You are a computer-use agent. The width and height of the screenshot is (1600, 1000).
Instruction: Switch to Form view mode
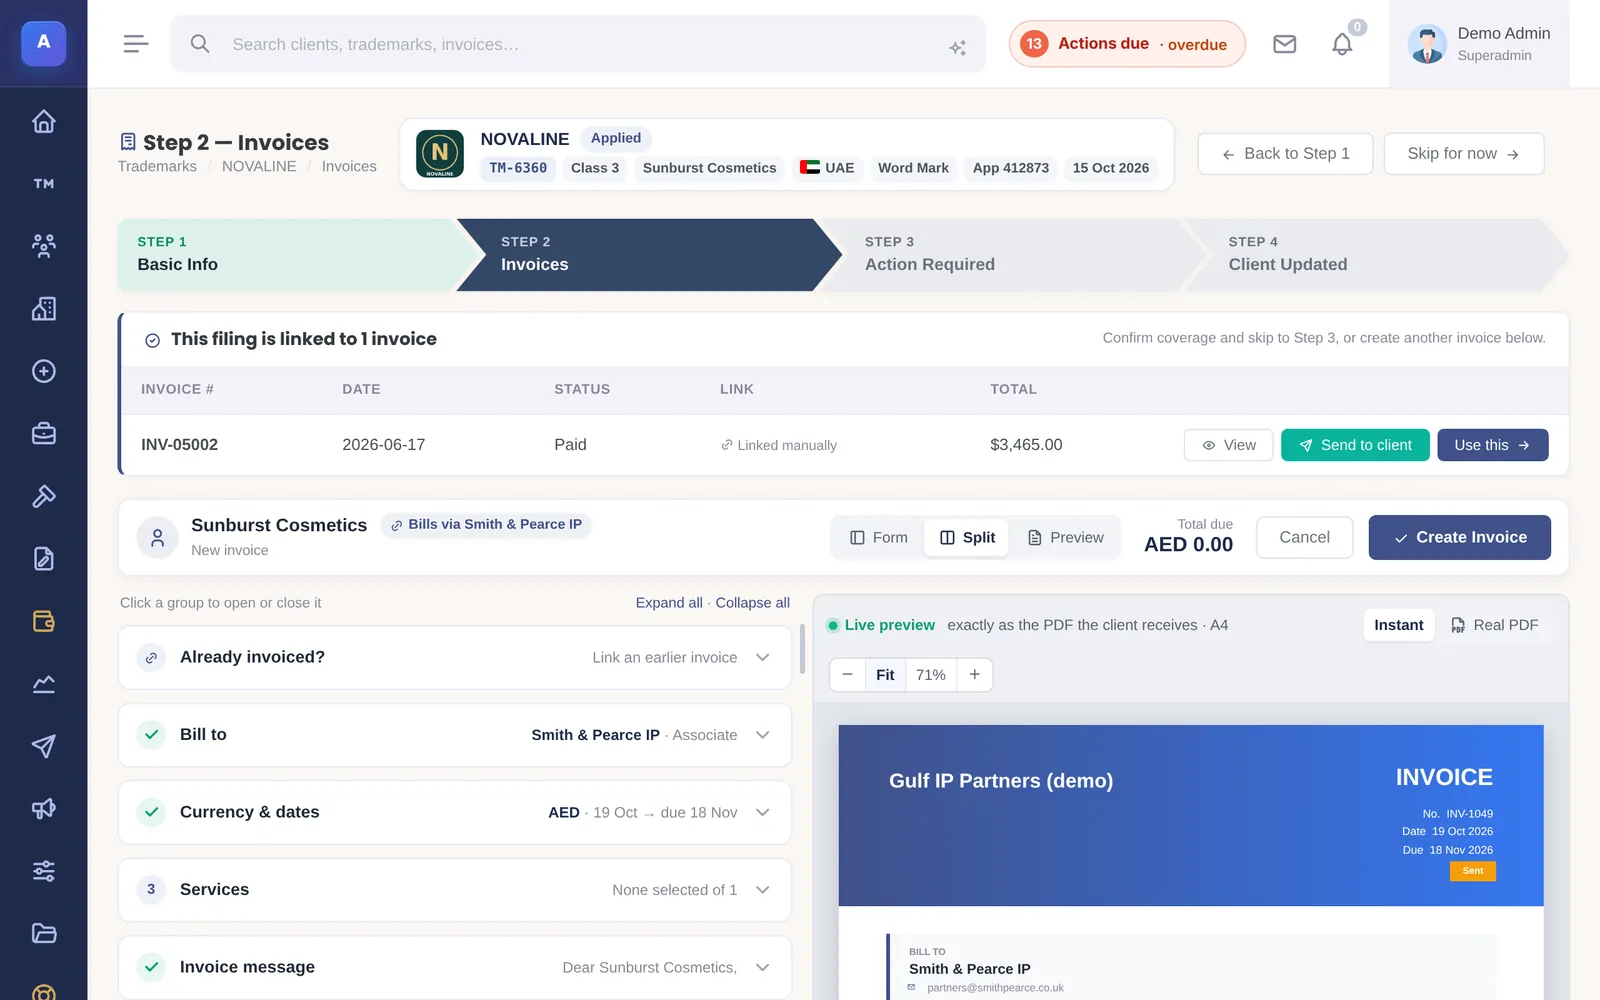[879, 538]
